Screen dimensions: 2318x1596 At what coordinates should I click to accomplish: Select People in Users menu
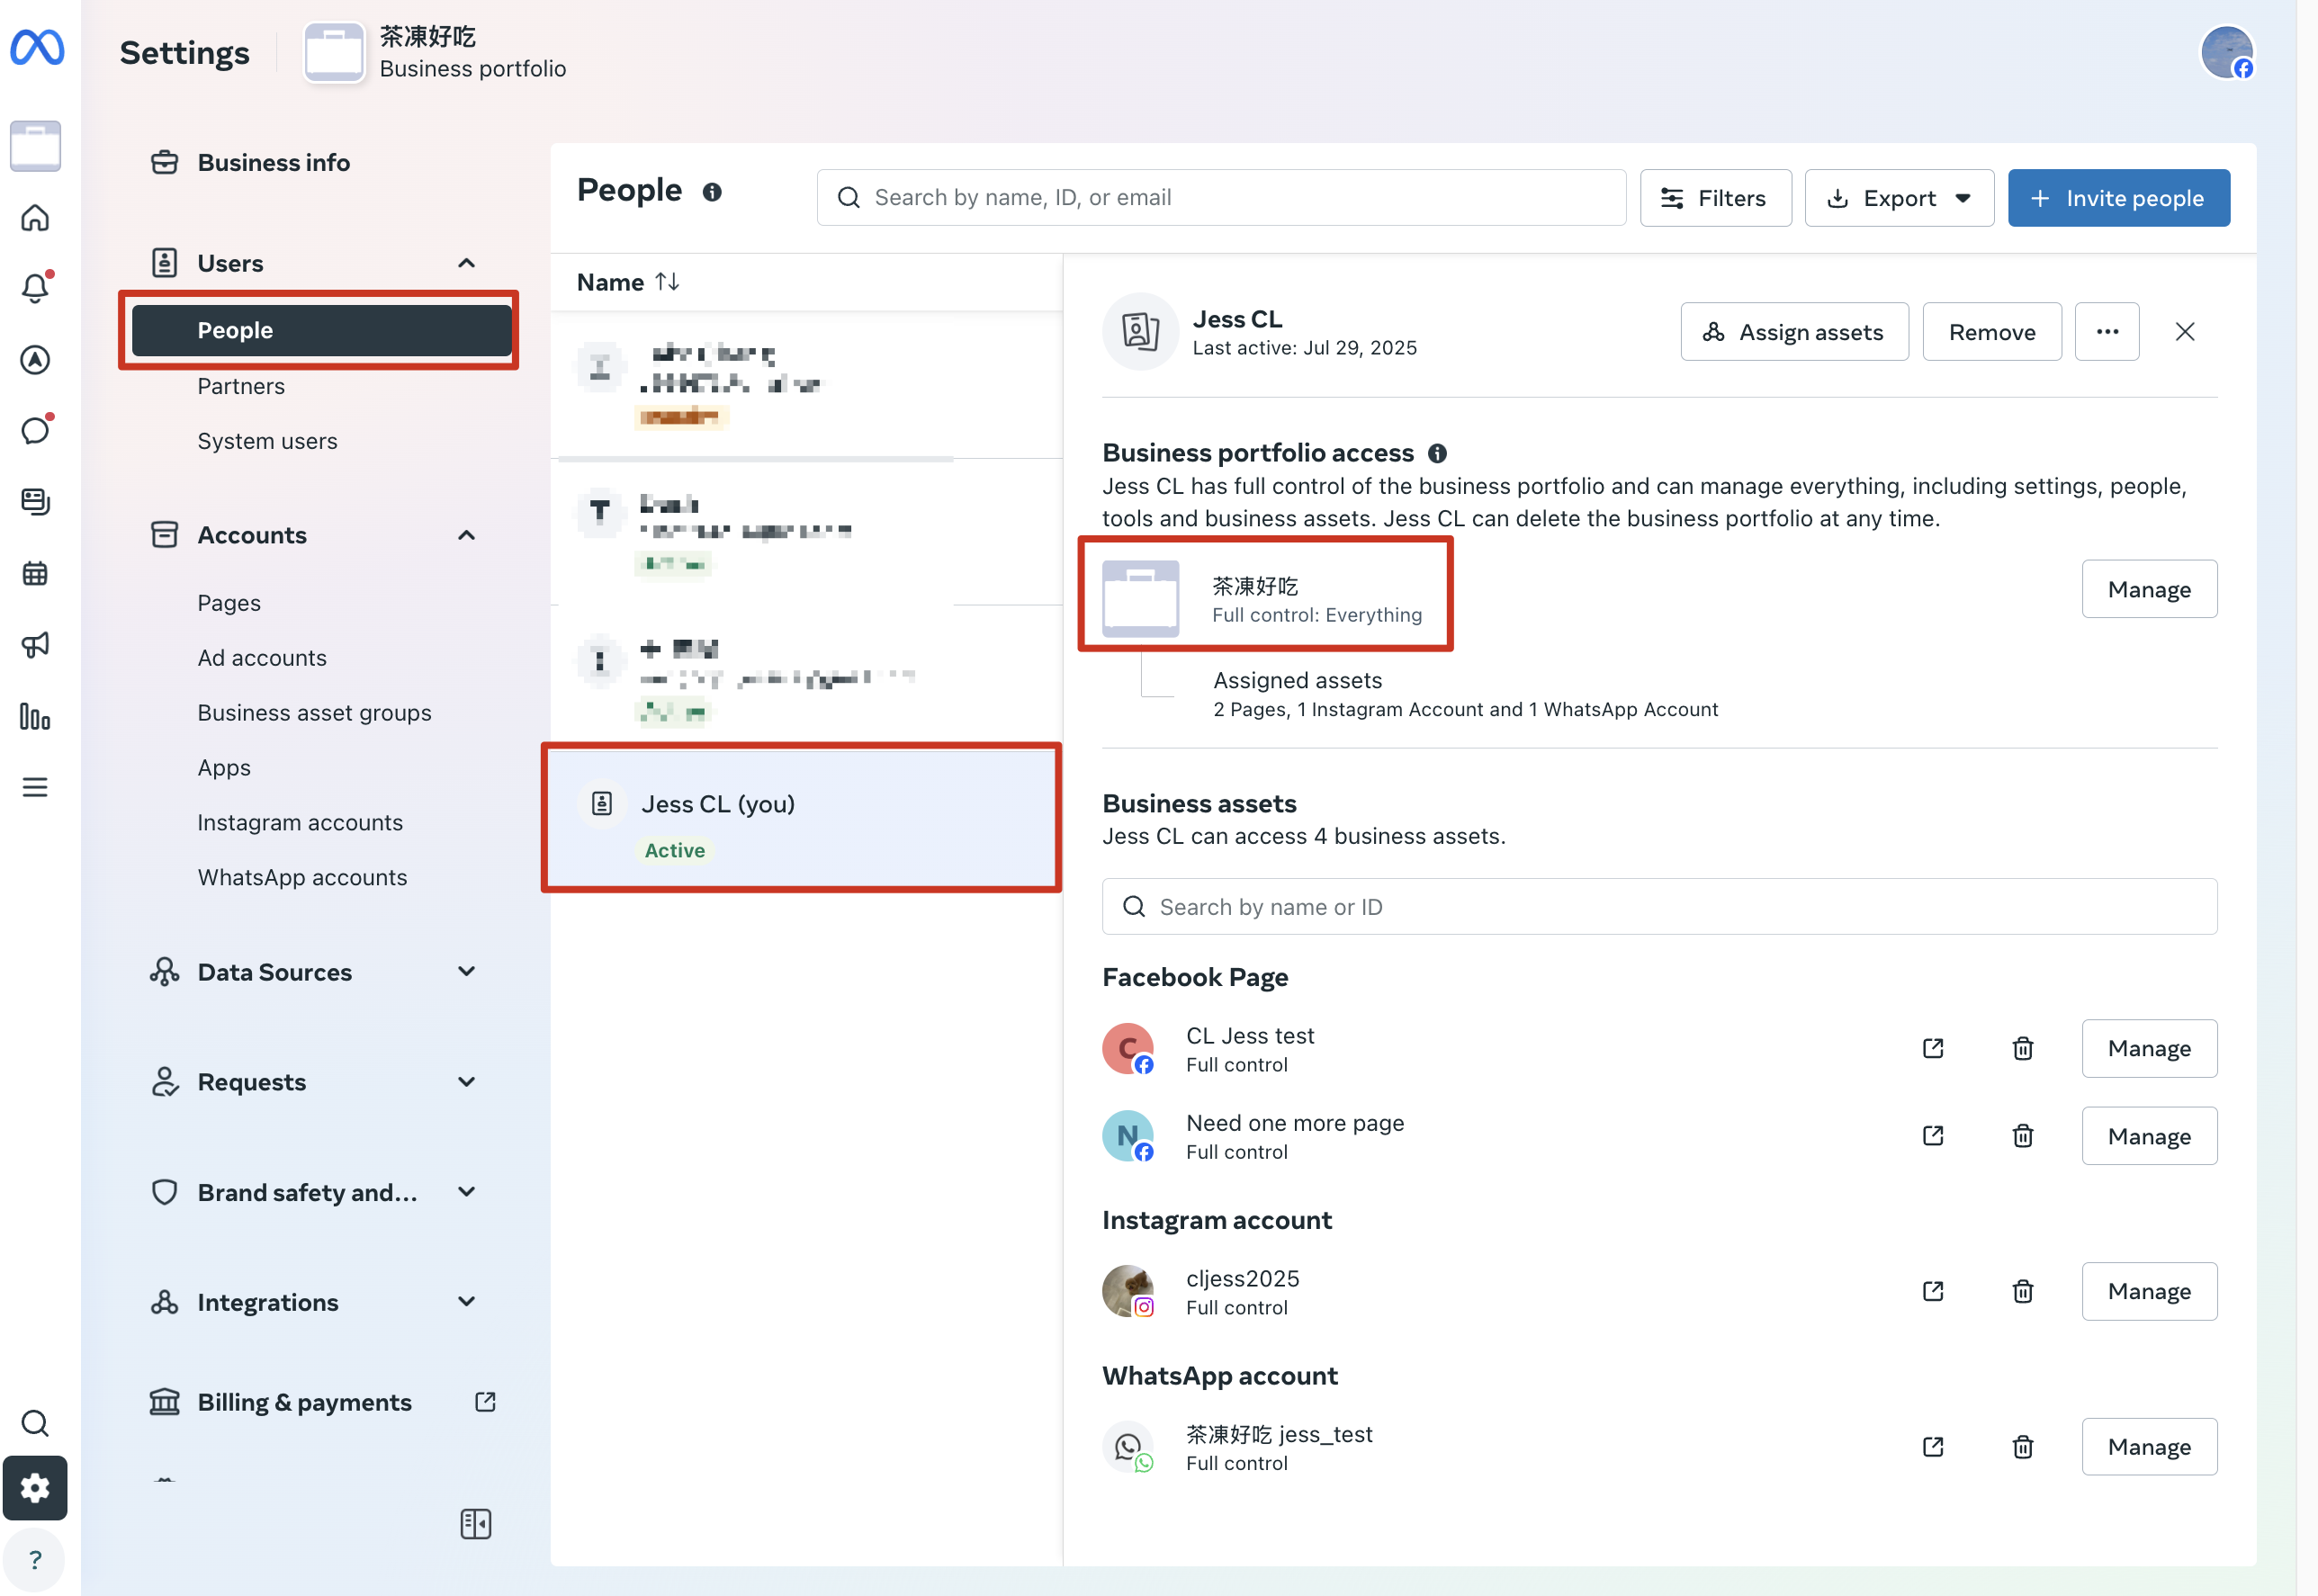pos(321,330)
